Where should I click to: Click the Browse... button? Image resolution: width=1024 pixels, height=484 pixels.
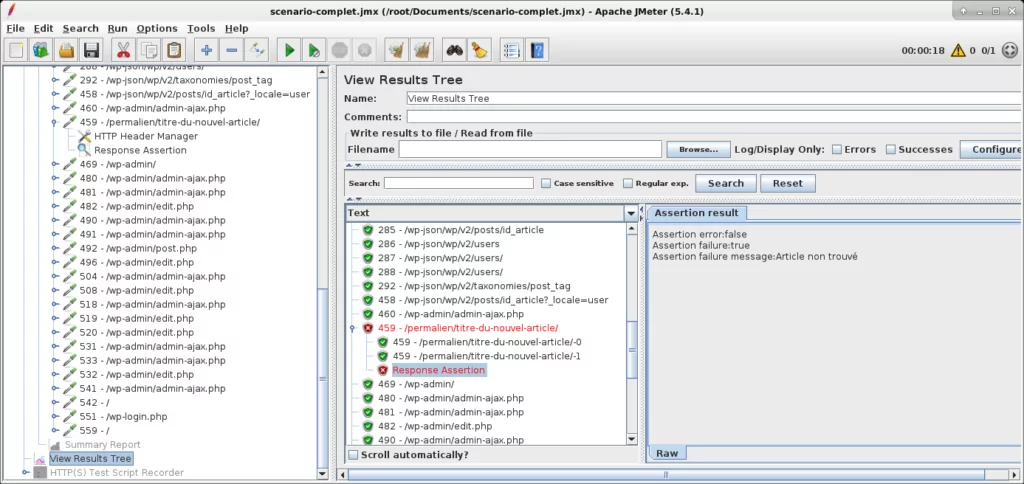pyautogui.click(x=697, y=150)
